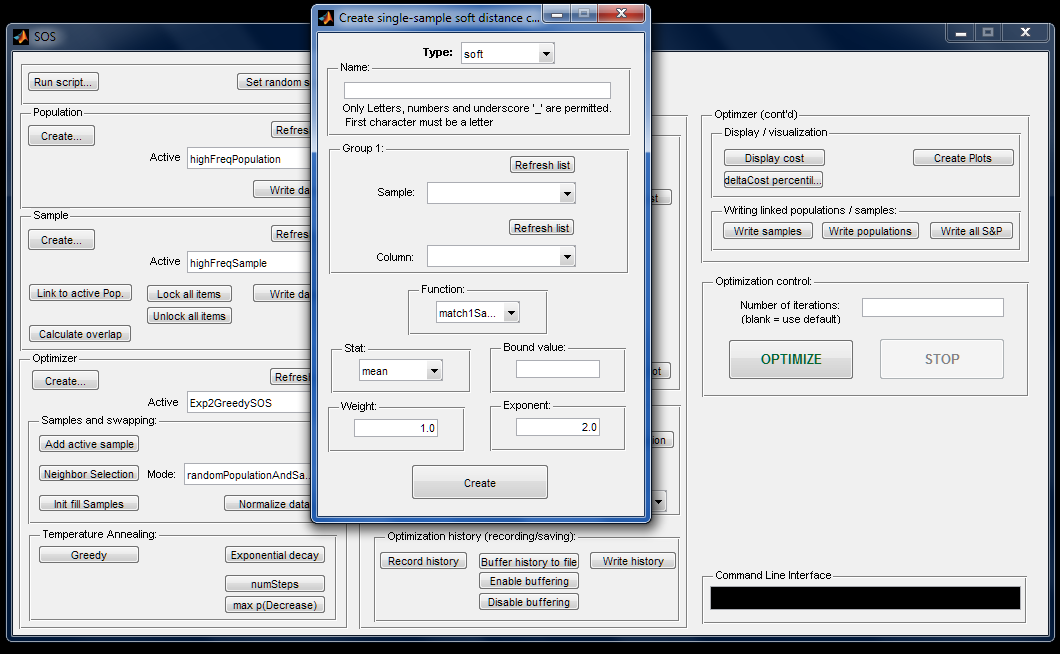
Task: Click the Set random seed button
Action: point(274,82)
